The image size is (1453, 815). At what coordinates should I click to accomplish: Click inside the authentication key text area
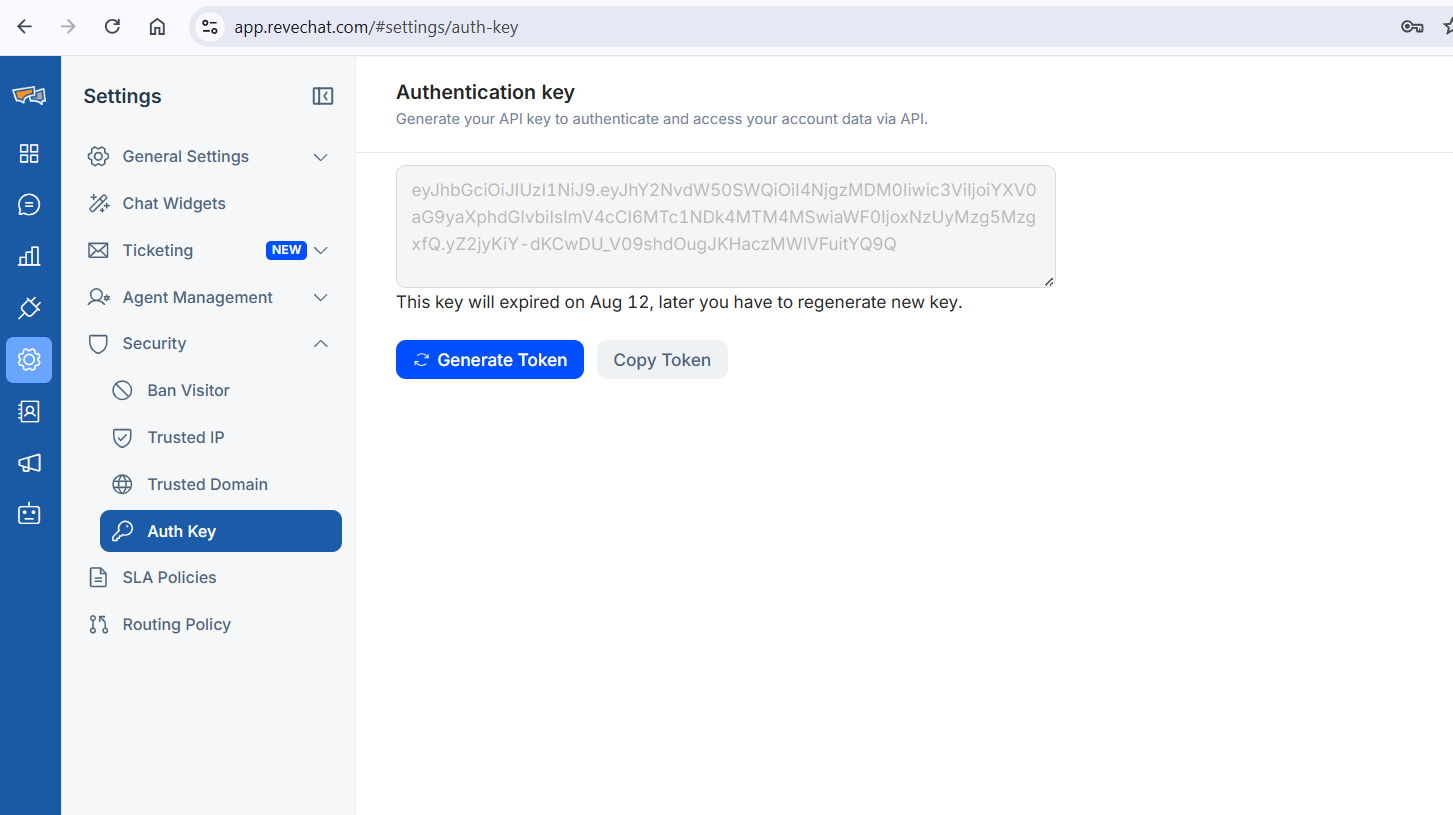pyautogui.click(x=725, y=227)
